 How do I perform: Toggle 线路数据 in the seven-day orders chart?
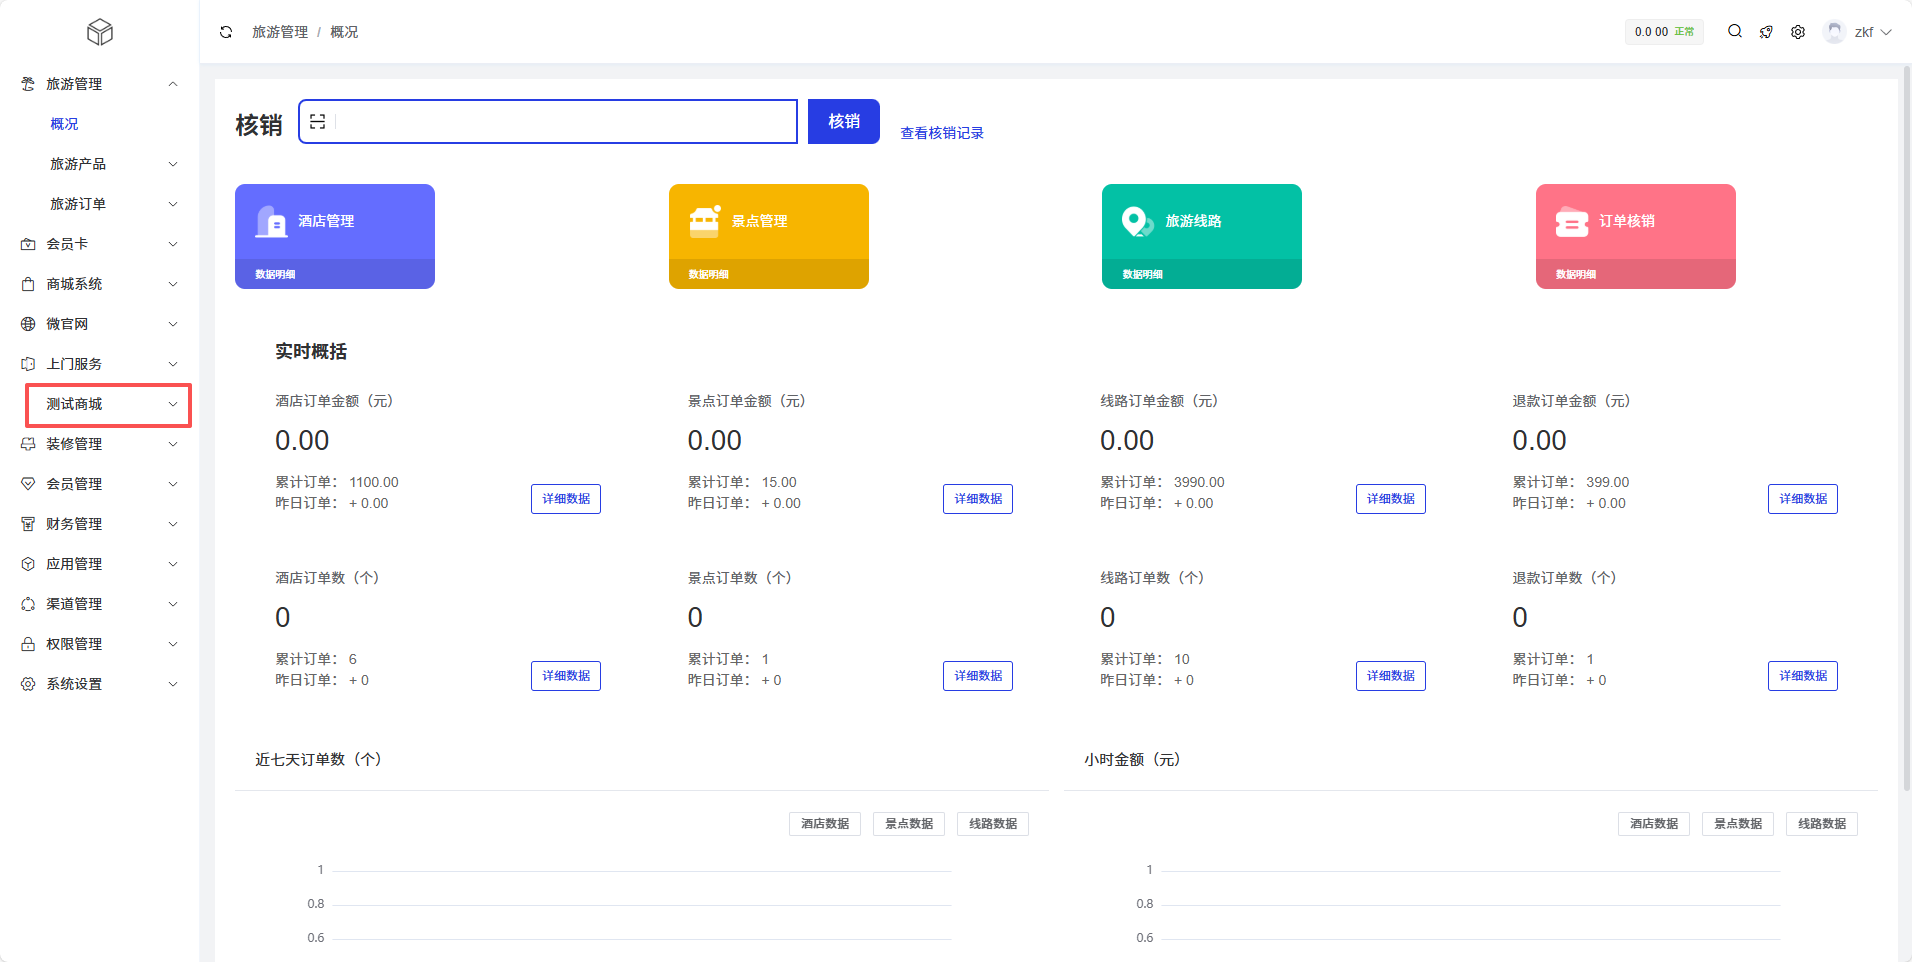[x=992, y=824]
